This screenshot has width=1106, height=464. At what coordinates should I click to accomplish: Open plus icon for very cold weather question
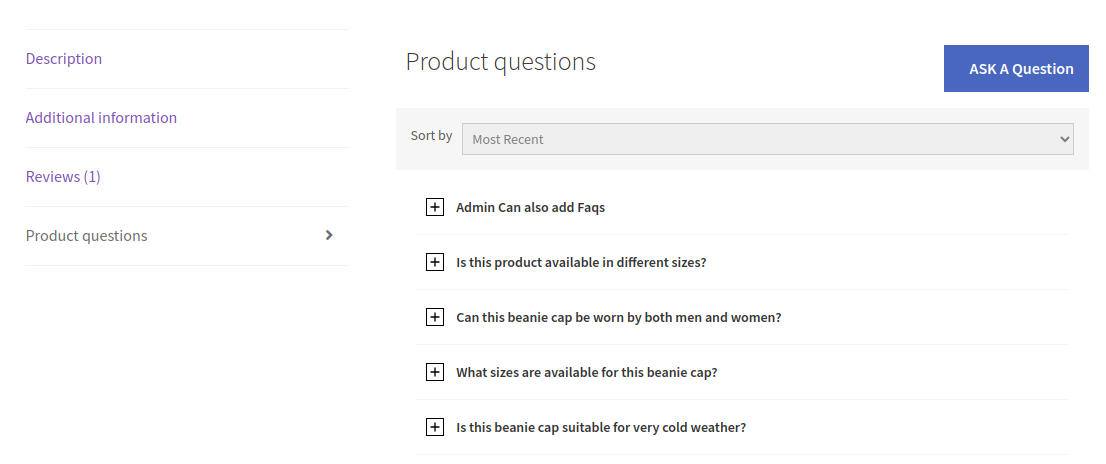click(x=434, y=427)
